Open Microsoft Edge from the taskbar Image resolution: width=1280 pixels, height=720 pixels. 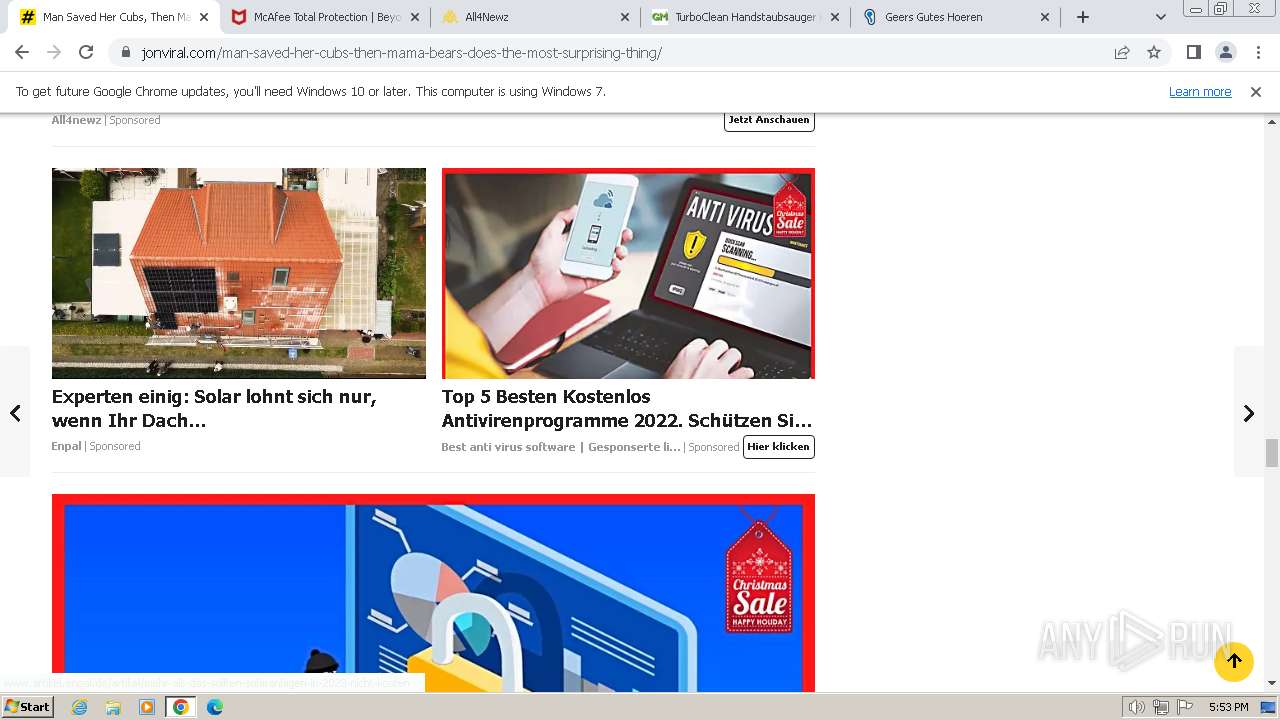[x=214, y=707]
